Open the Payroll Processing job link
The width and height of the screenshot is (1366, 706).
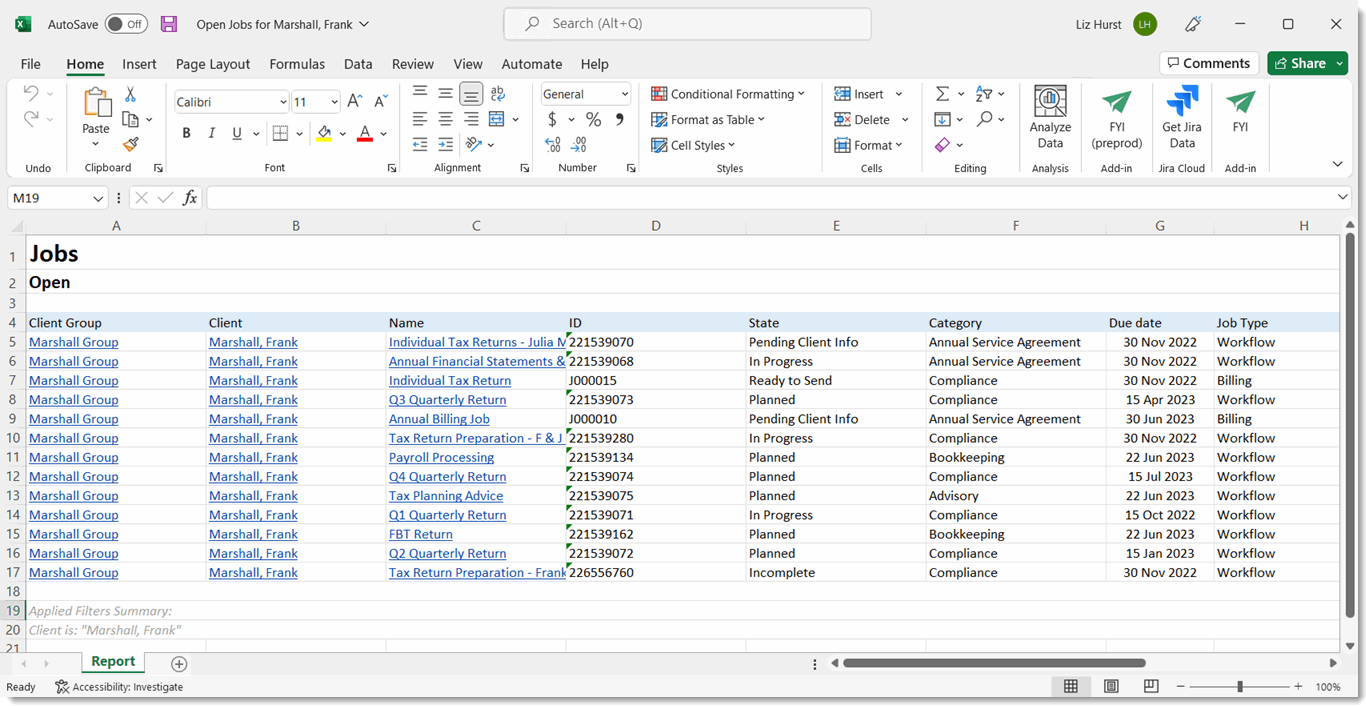pyautogui.click(x=441, y=457)
